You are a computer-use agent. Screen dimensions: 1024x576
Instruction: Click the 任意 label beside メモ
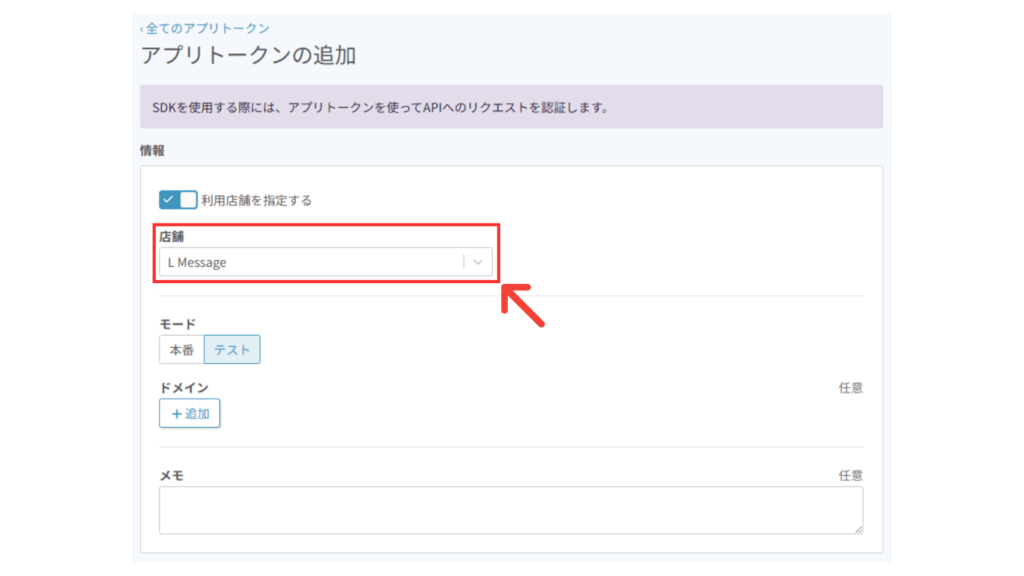pos(850,475)
